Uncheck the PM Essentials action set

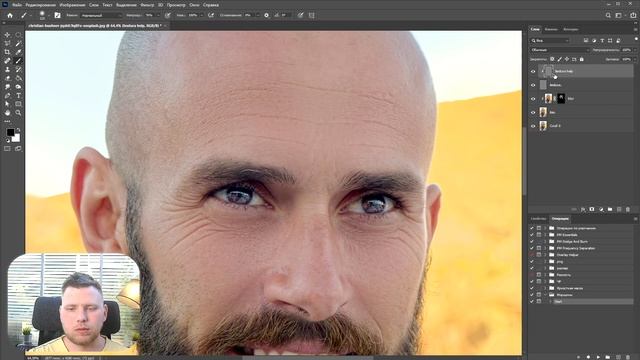(x=532, y=235)
